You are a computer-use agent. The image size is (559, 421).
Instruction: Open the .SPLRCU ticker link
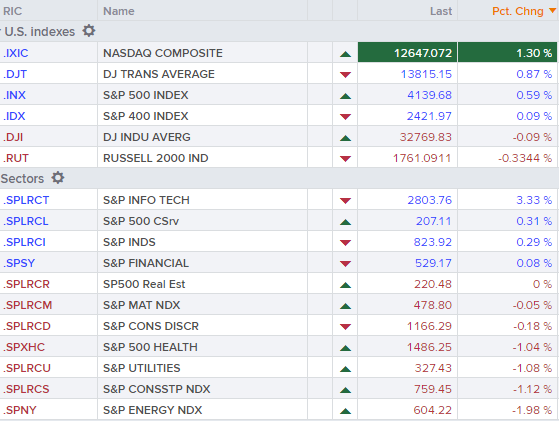27,369
